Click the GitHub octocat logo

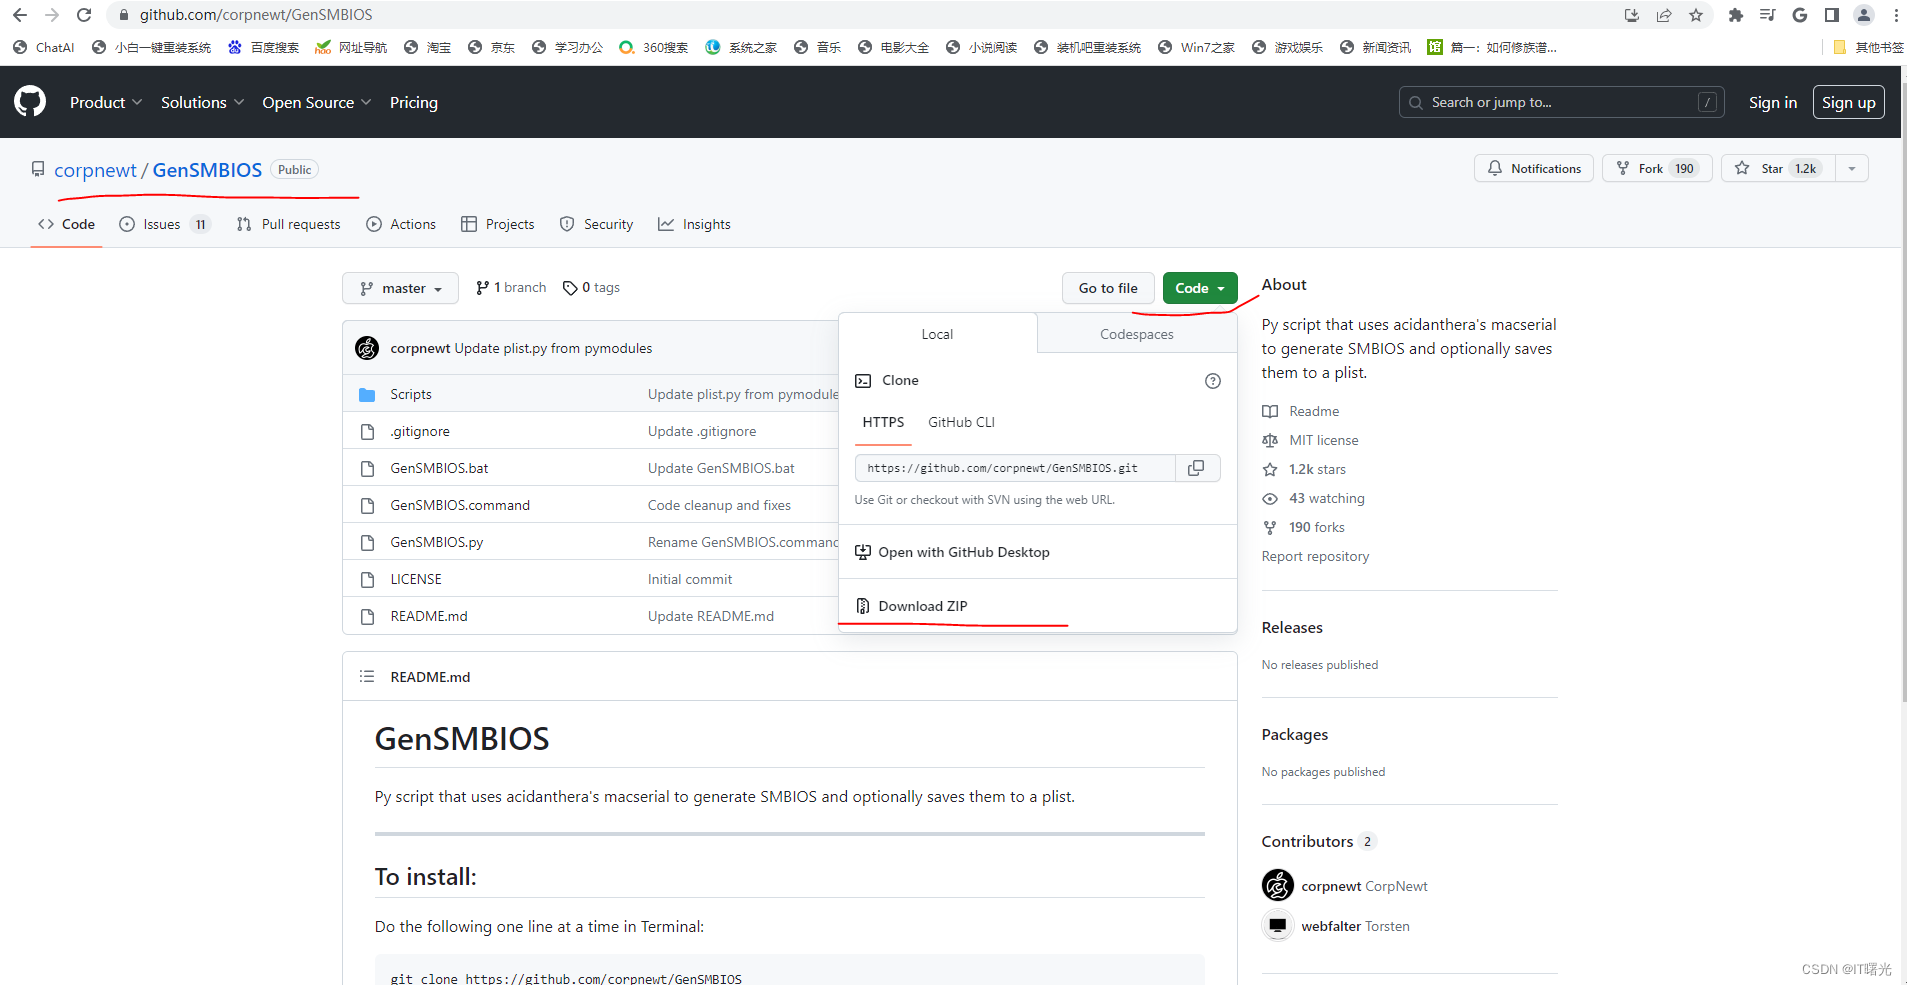(x=30, y=102)
